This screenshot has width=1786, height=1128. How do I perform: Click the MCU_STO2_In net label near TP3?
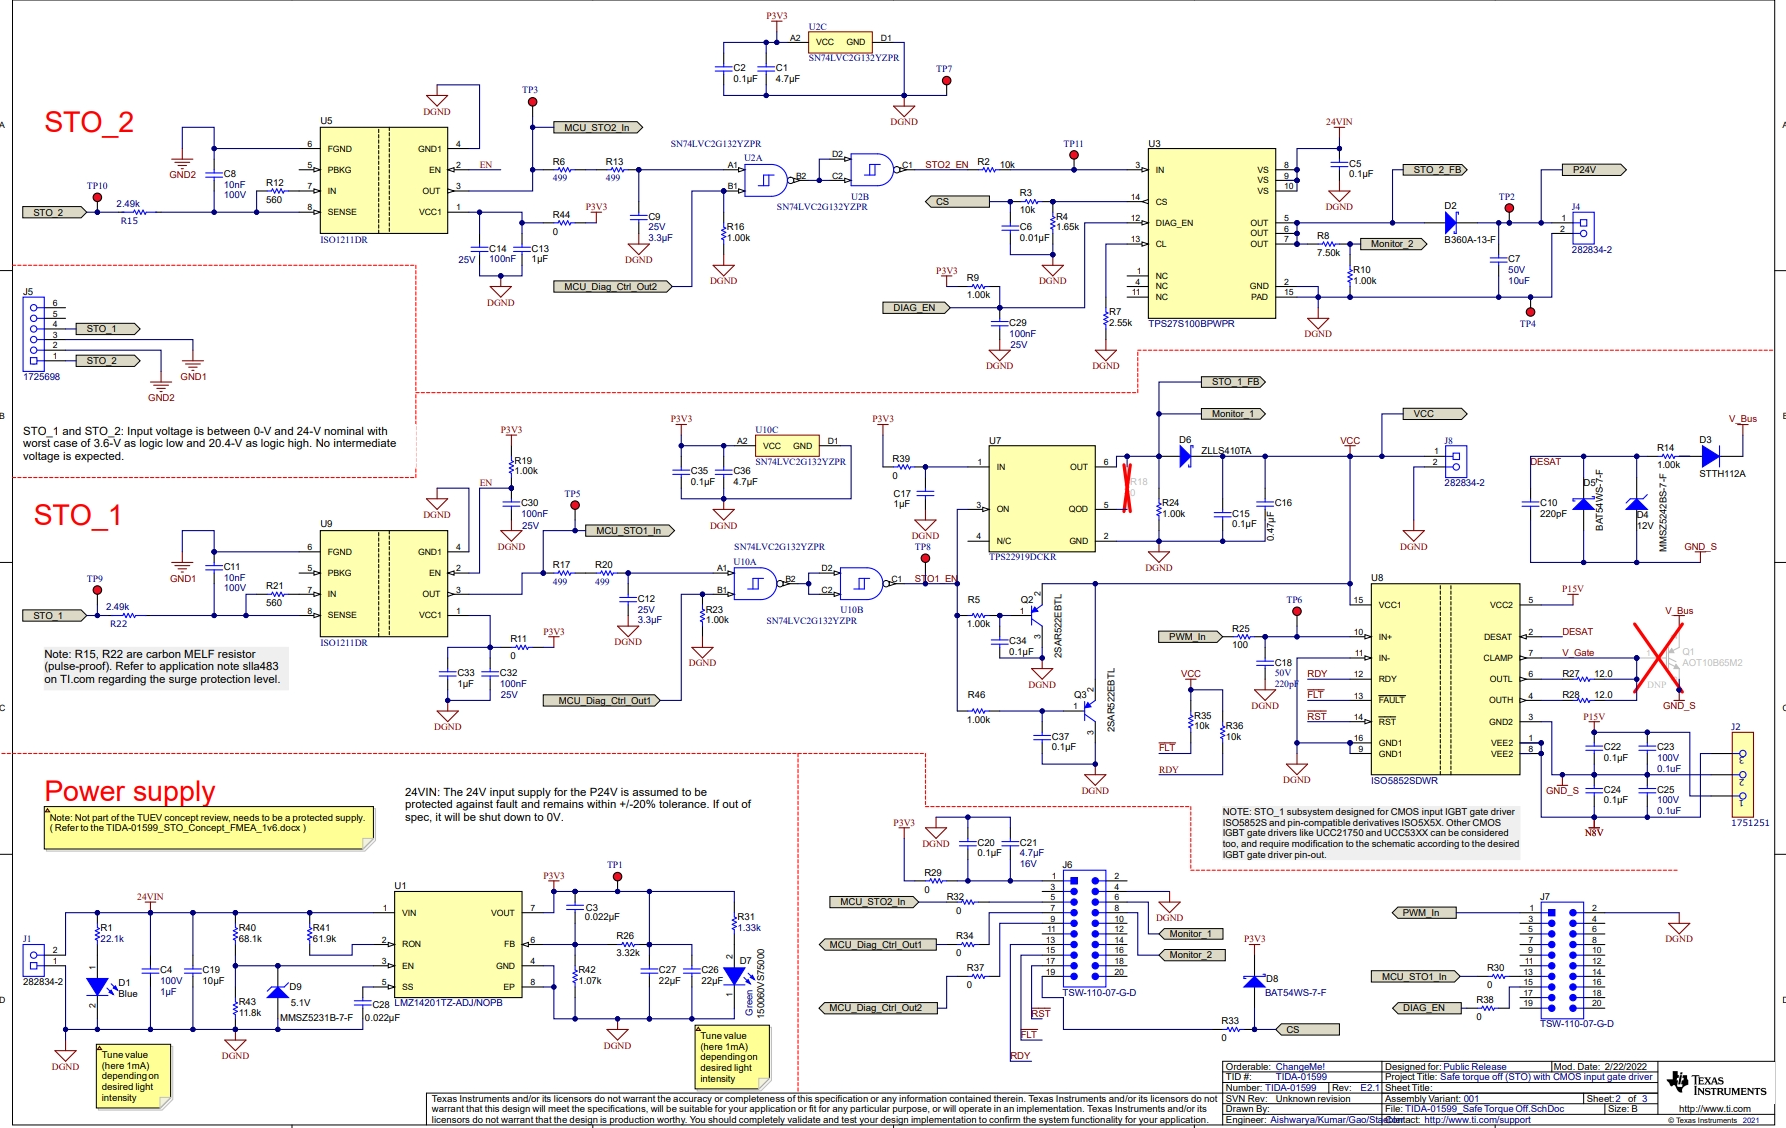(596, 128)
